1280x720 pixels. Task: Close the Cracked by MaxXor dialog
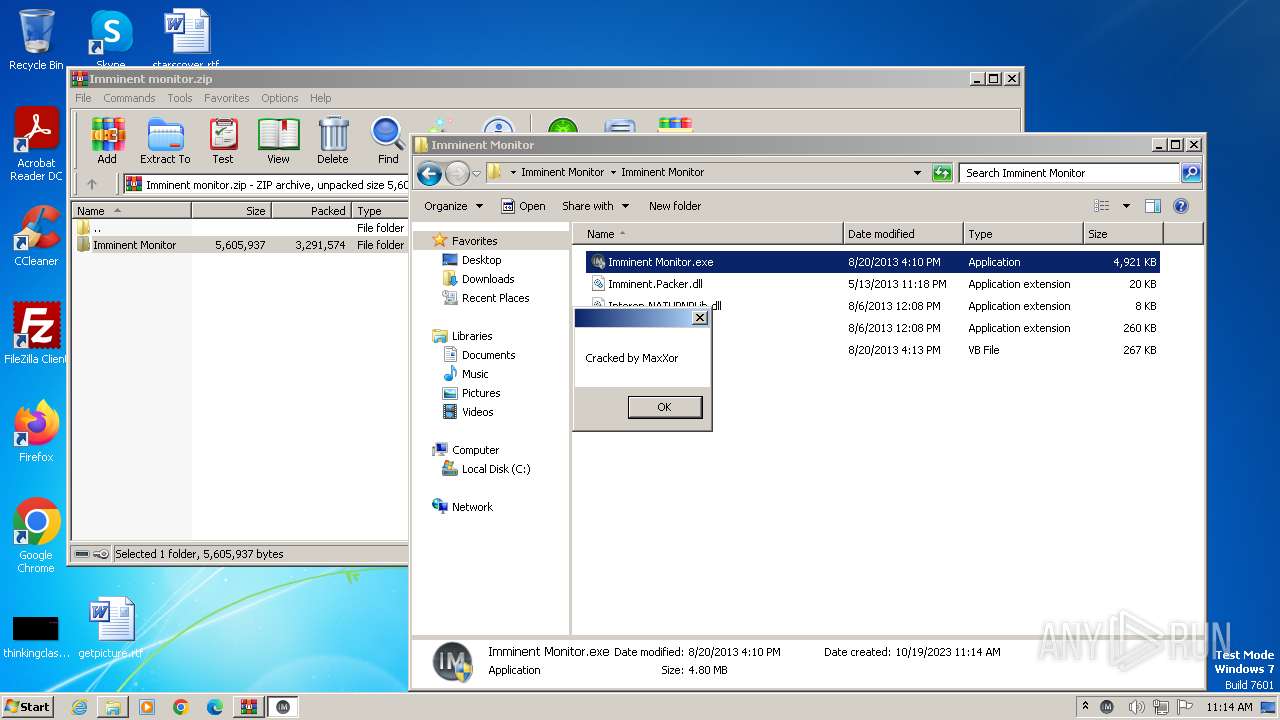coord(700,317)
